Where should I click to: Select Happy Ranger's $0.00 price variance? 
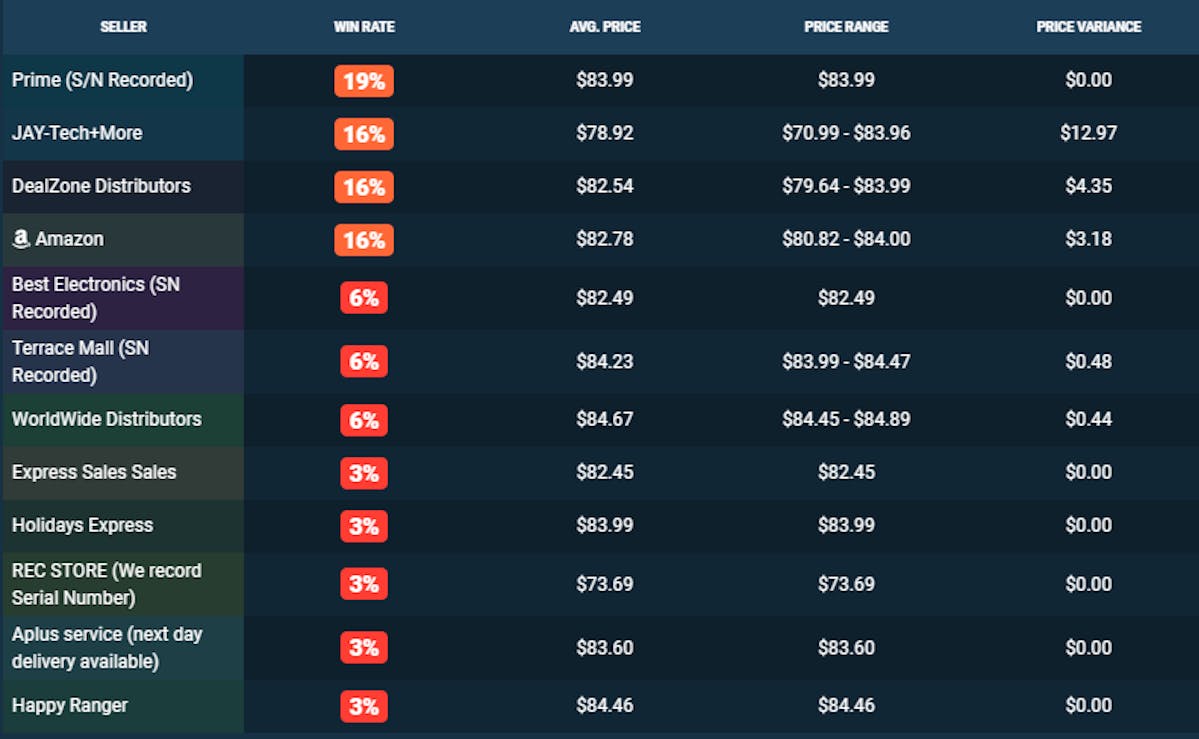1088,705
